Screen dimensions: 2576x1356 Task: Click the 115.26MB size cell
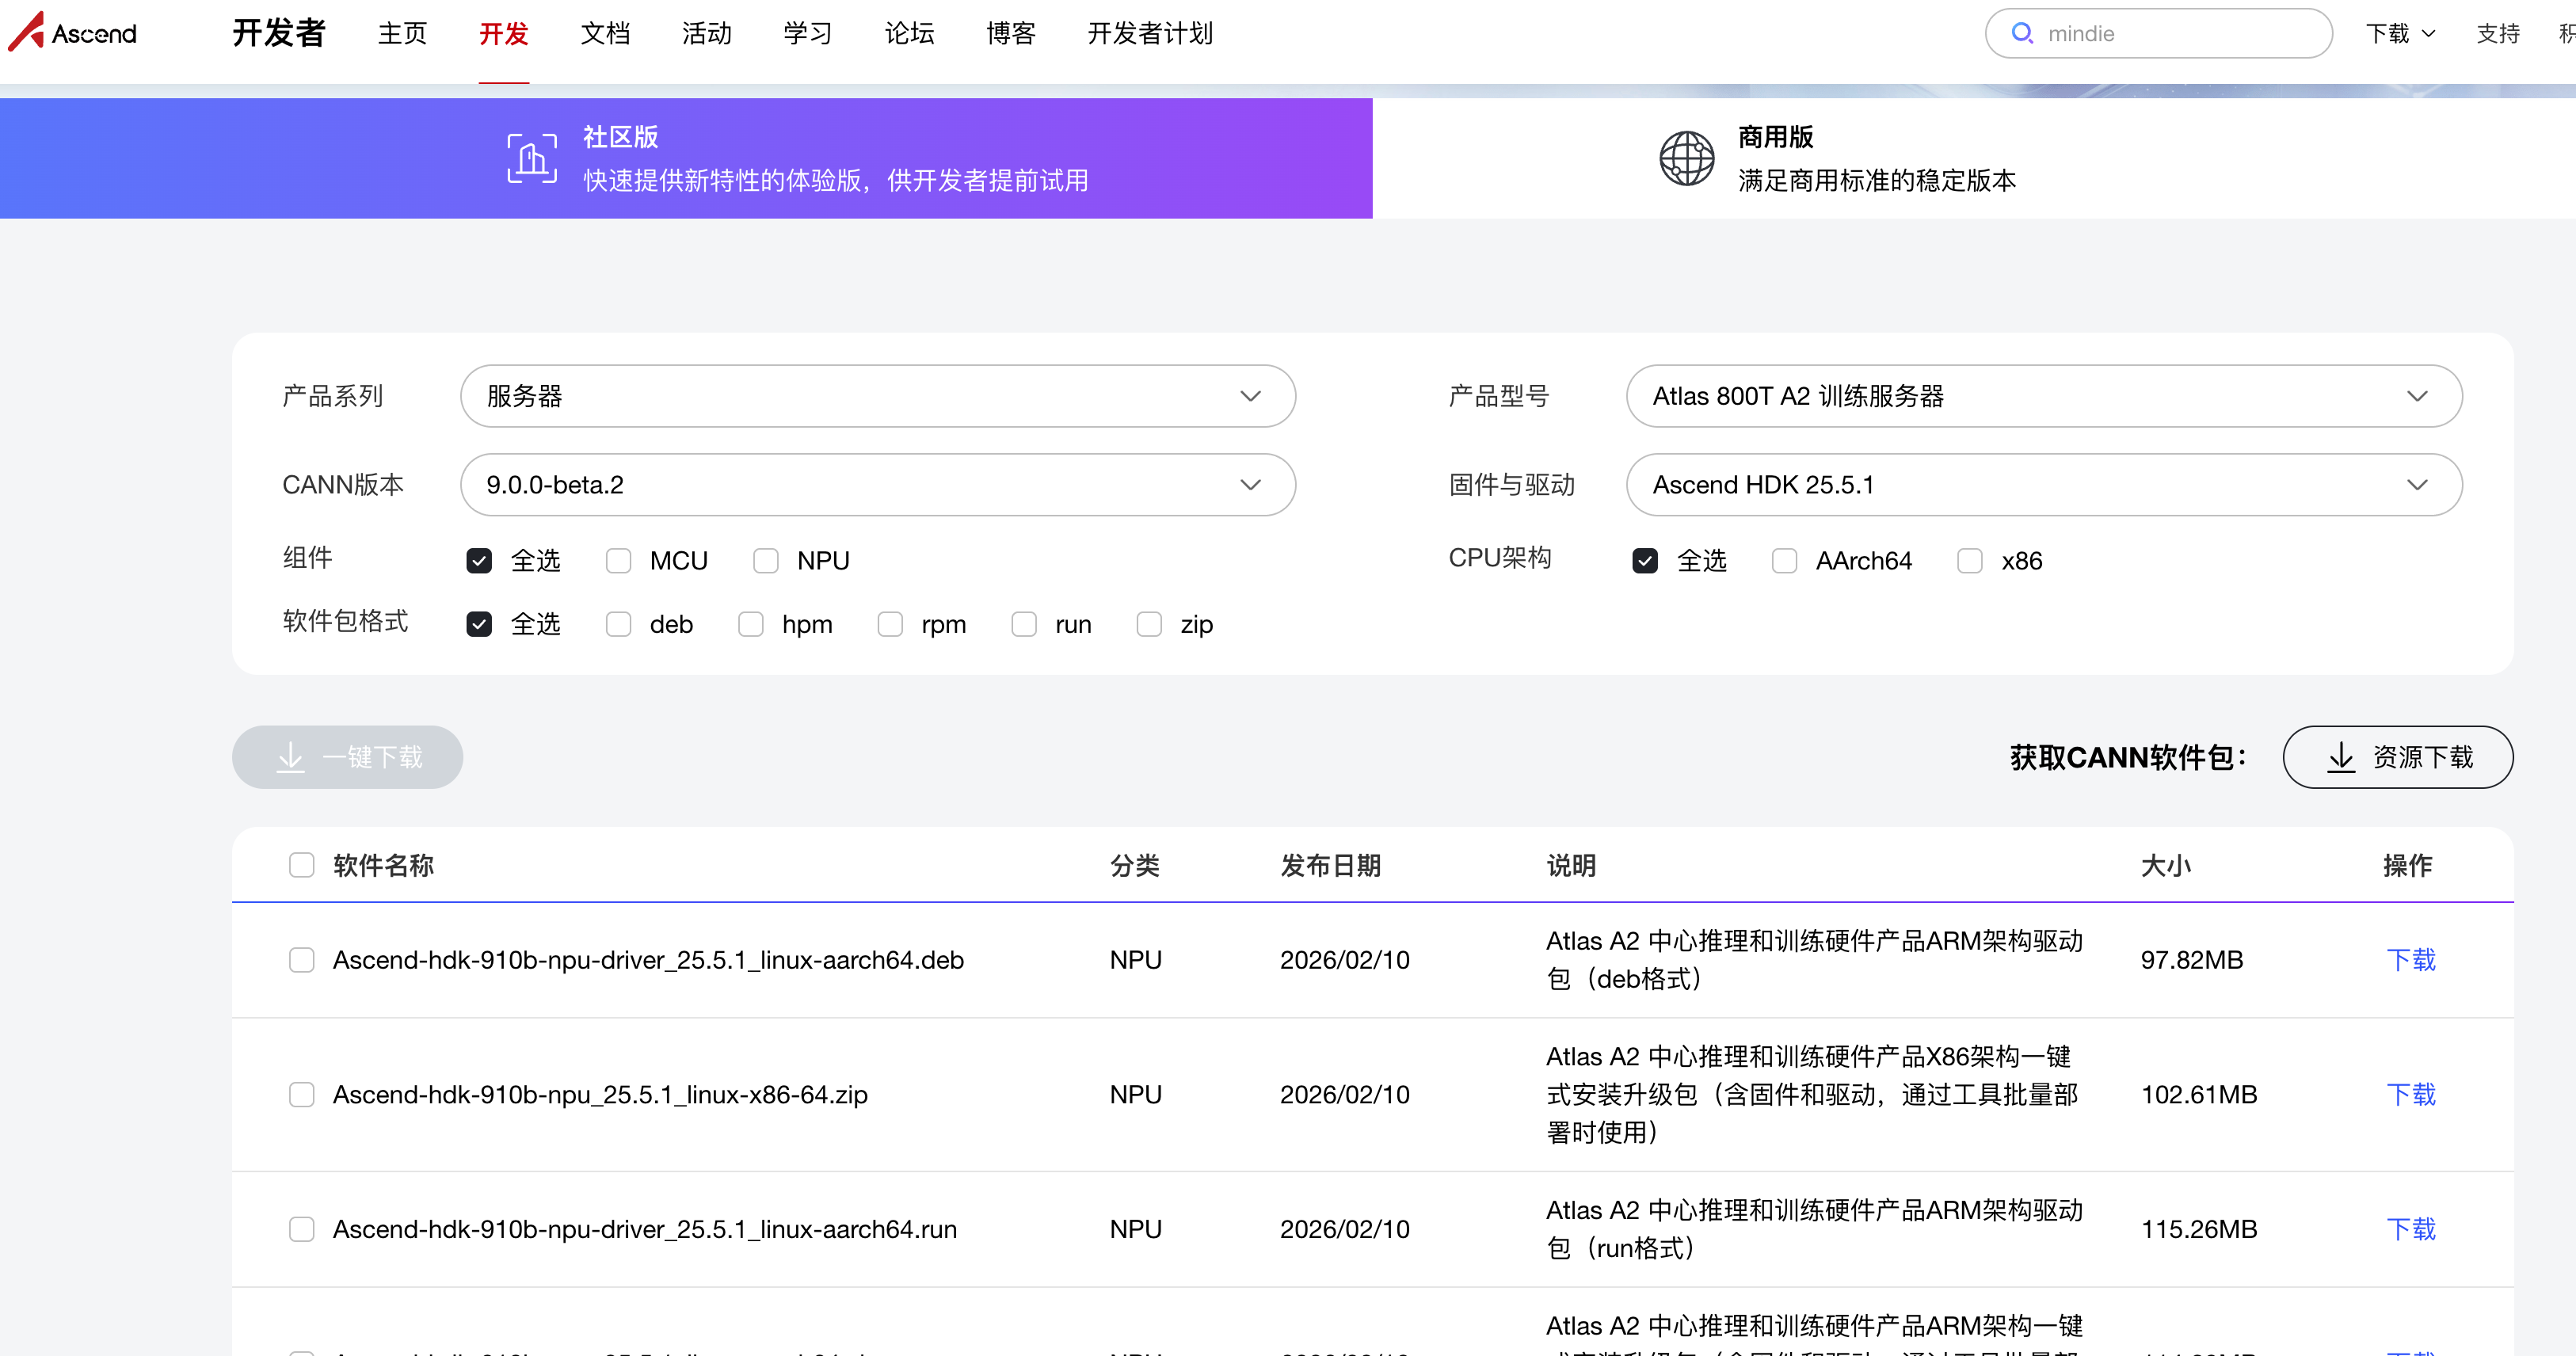coord(2198,1229)
